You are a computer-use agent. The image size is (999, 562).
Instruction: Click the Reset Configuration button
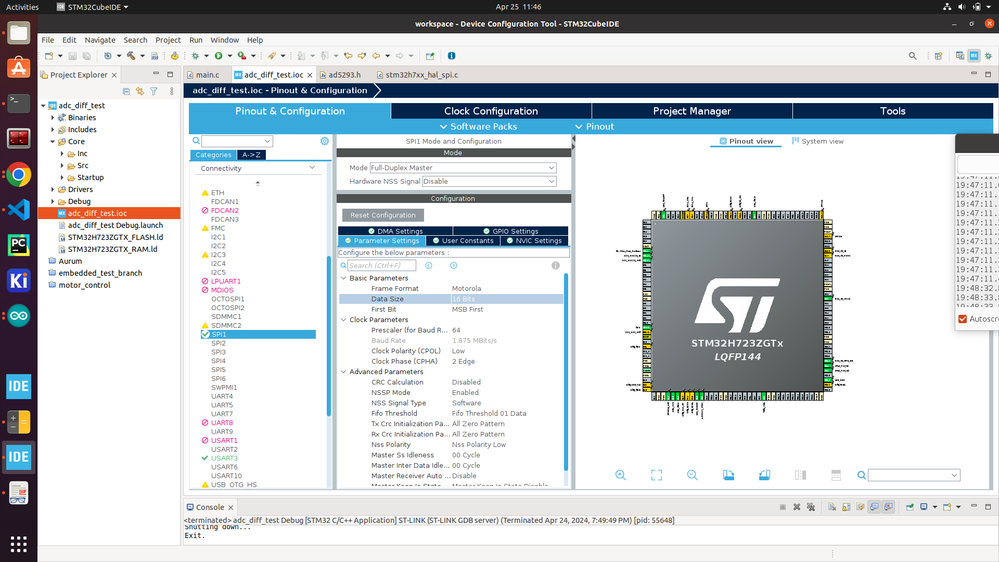[x=382, y=215]
